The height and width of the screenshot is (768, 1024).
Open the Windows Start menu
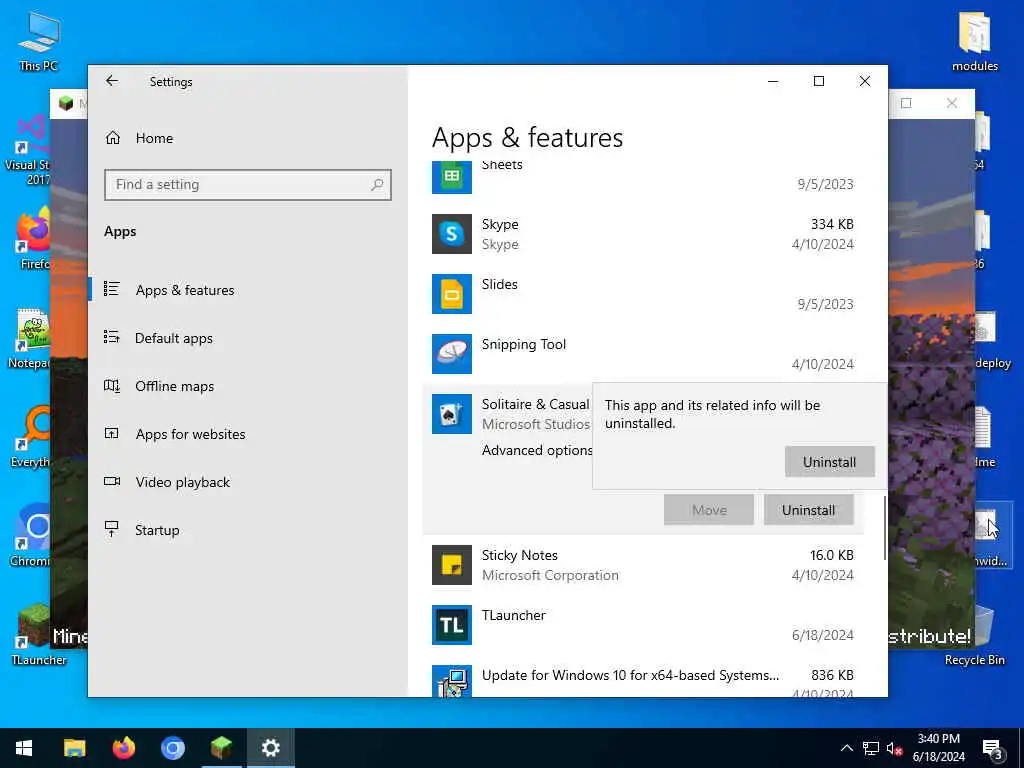click(24, 748)
